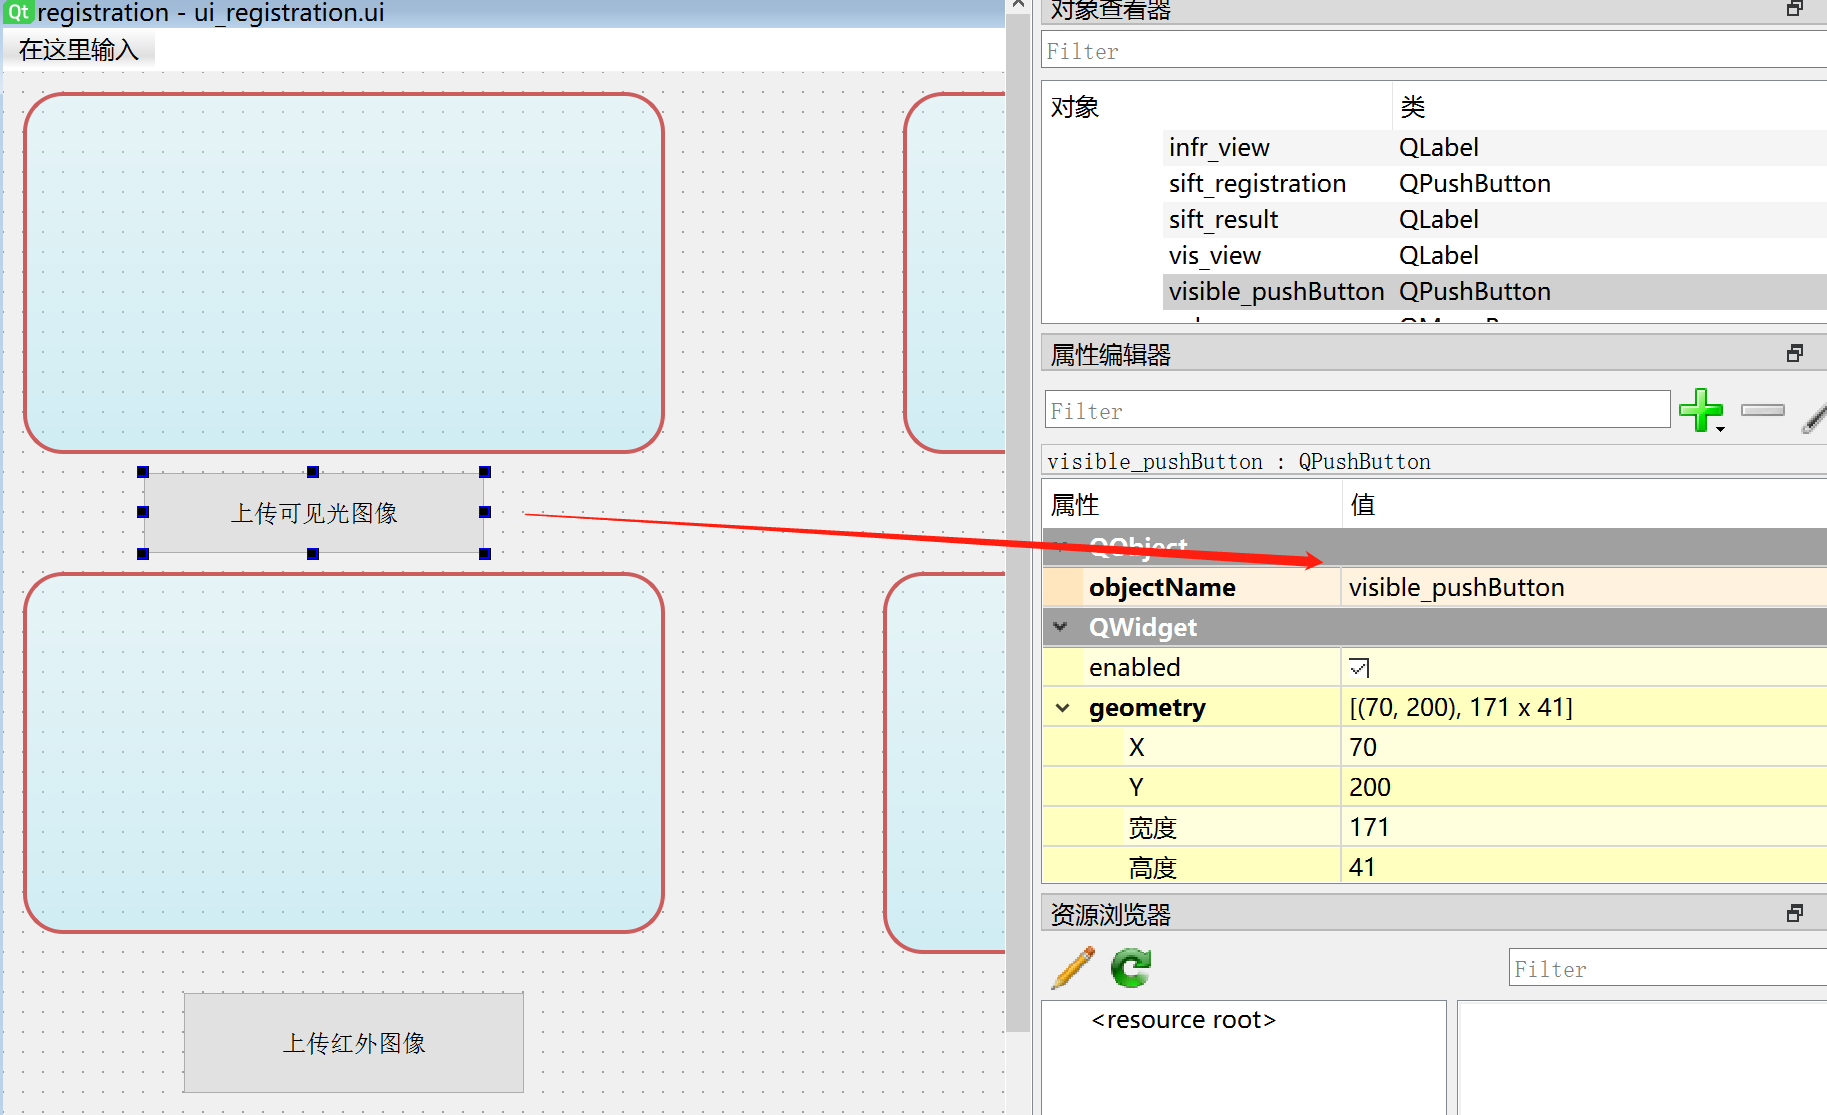Select <resource root> in the resource browser

(x=1183, y=1019)
